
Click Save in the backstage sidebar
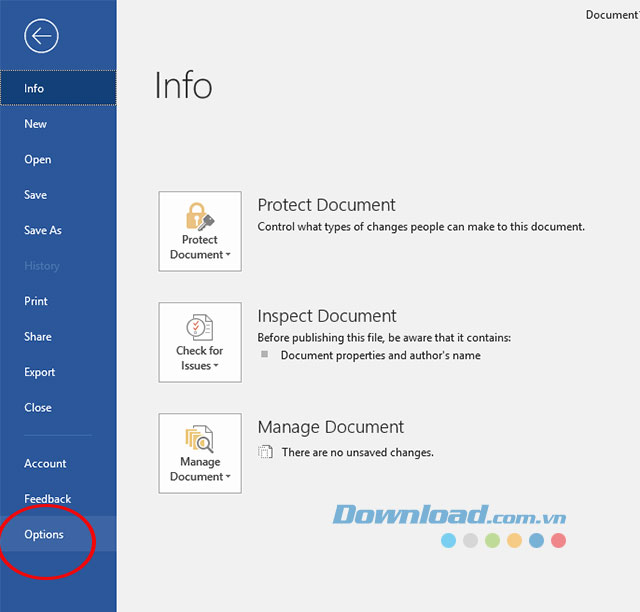[36, 195]
